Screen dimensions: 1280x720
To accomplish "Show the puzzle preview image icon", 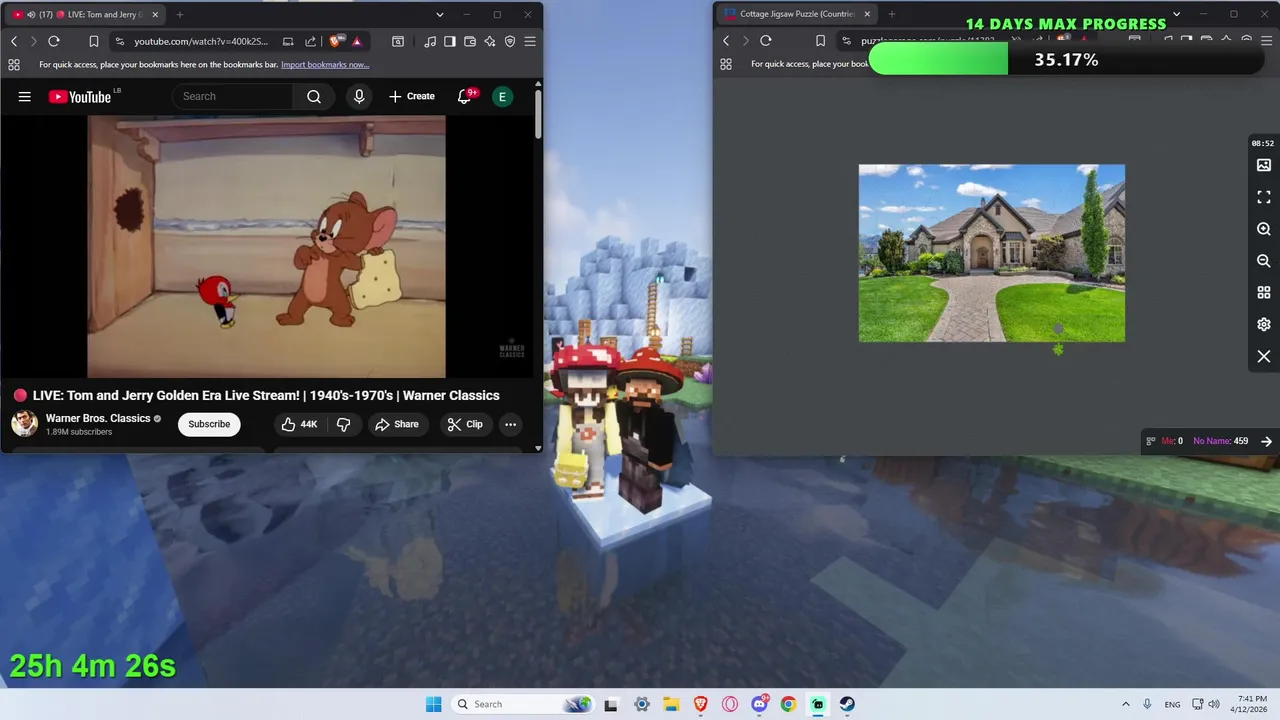I will [x=1264, y=165].
